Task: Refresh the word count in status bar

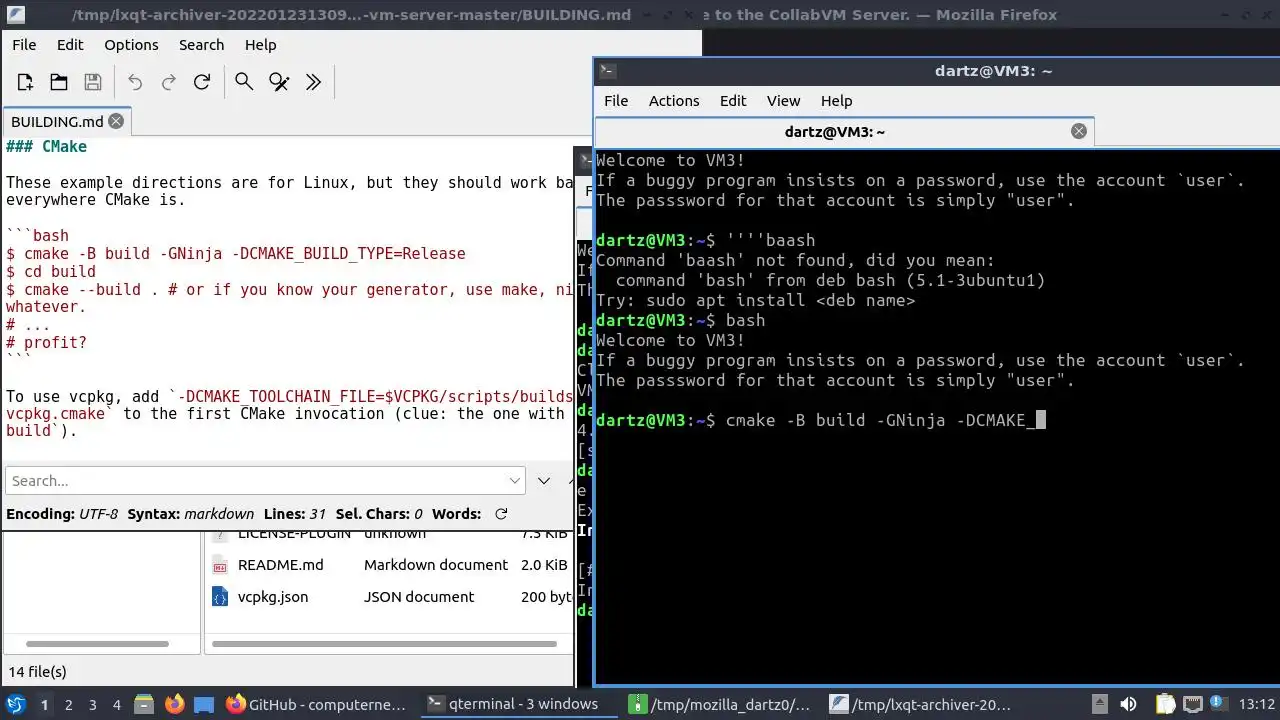Action: (501, 514)
